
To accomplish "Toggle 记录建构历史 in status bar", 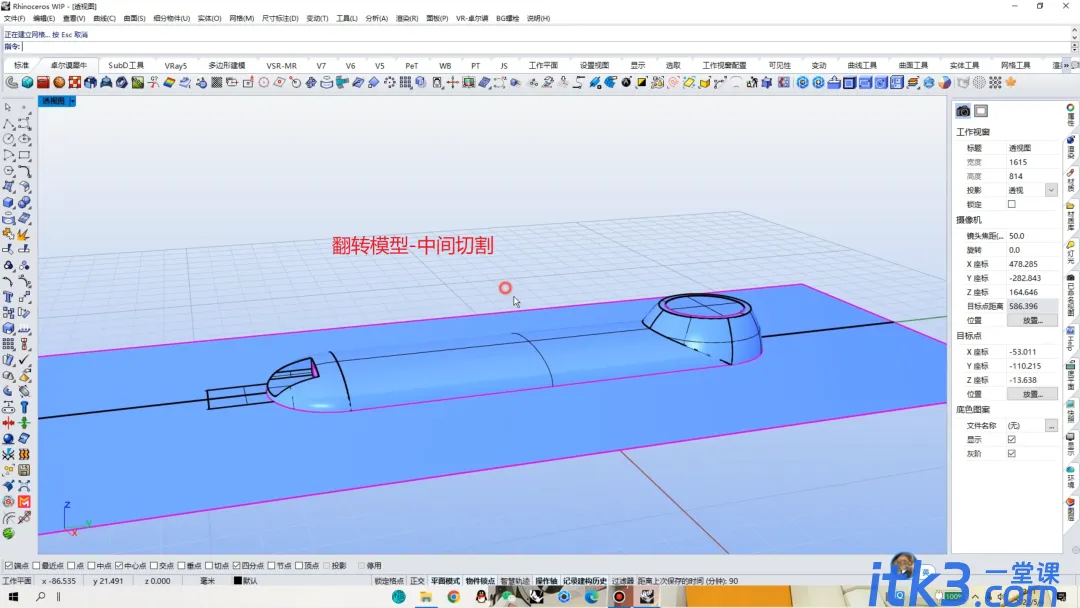I will click(584, 581).
